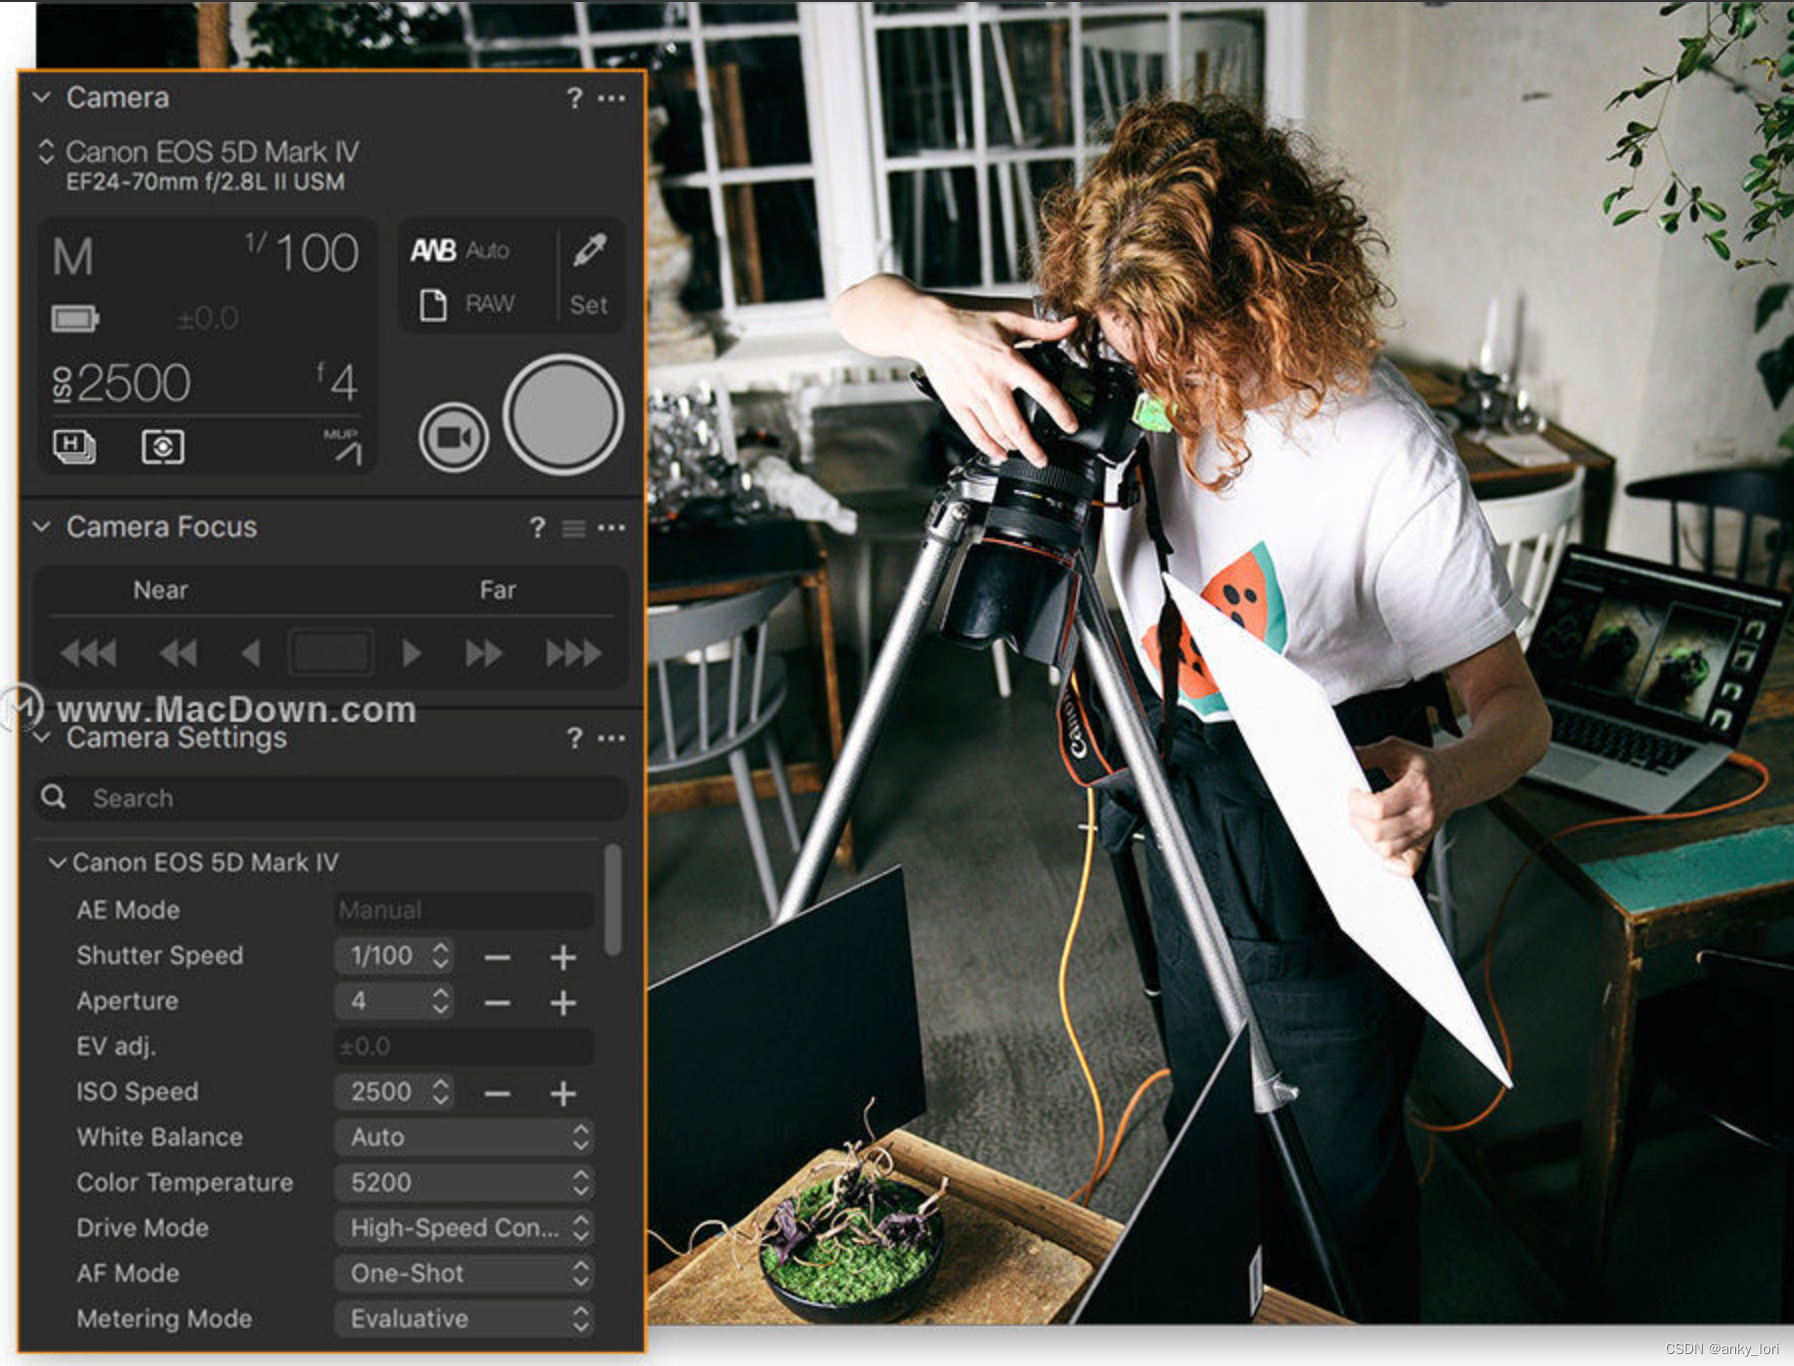Start live view with the video camera button
Viewport: 1794px width, 1366px height.
[x=454, y=437]
